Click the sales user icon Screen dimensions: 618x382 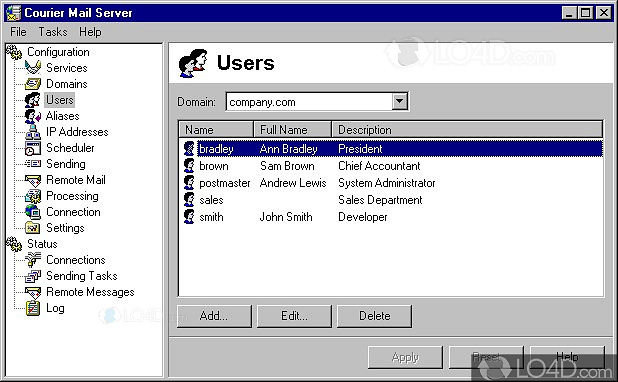(189, 200)
